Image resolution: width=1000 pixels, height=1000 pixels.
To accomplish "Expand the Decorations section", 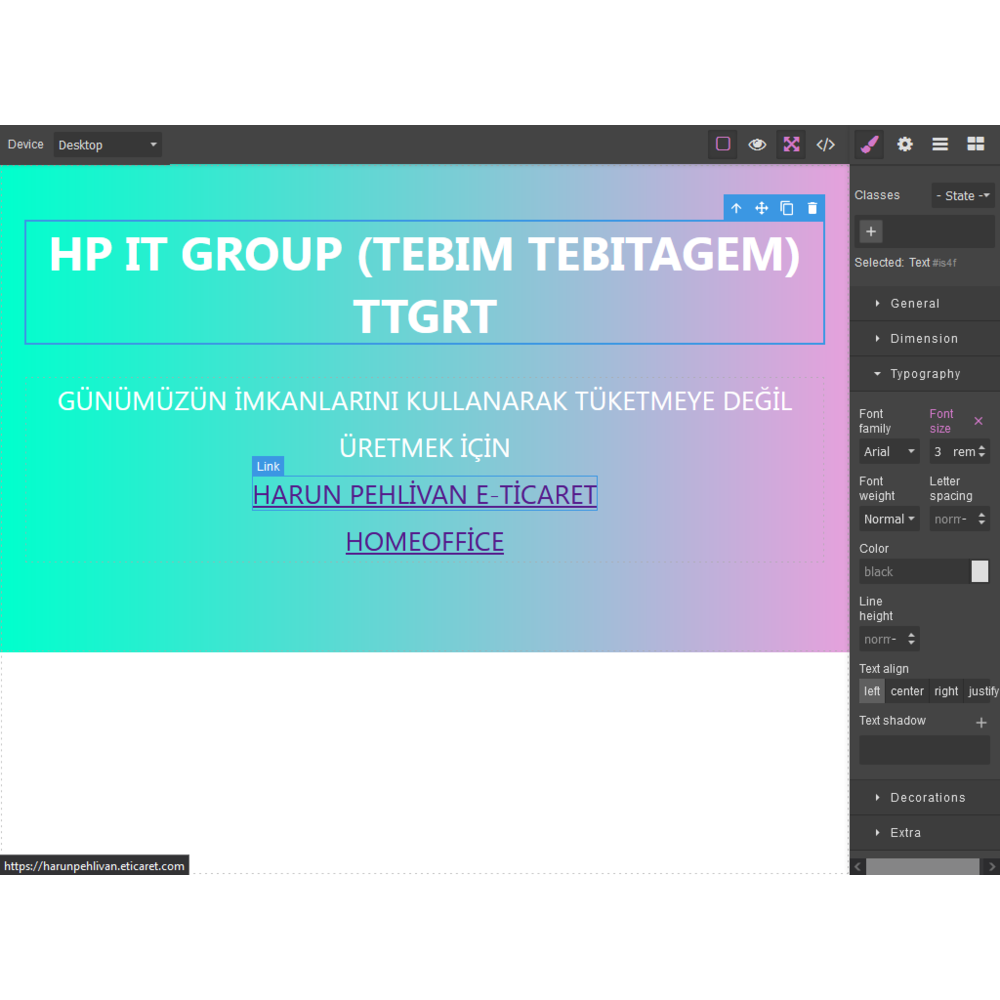I will pyautogui.click(x=924, y=797).
